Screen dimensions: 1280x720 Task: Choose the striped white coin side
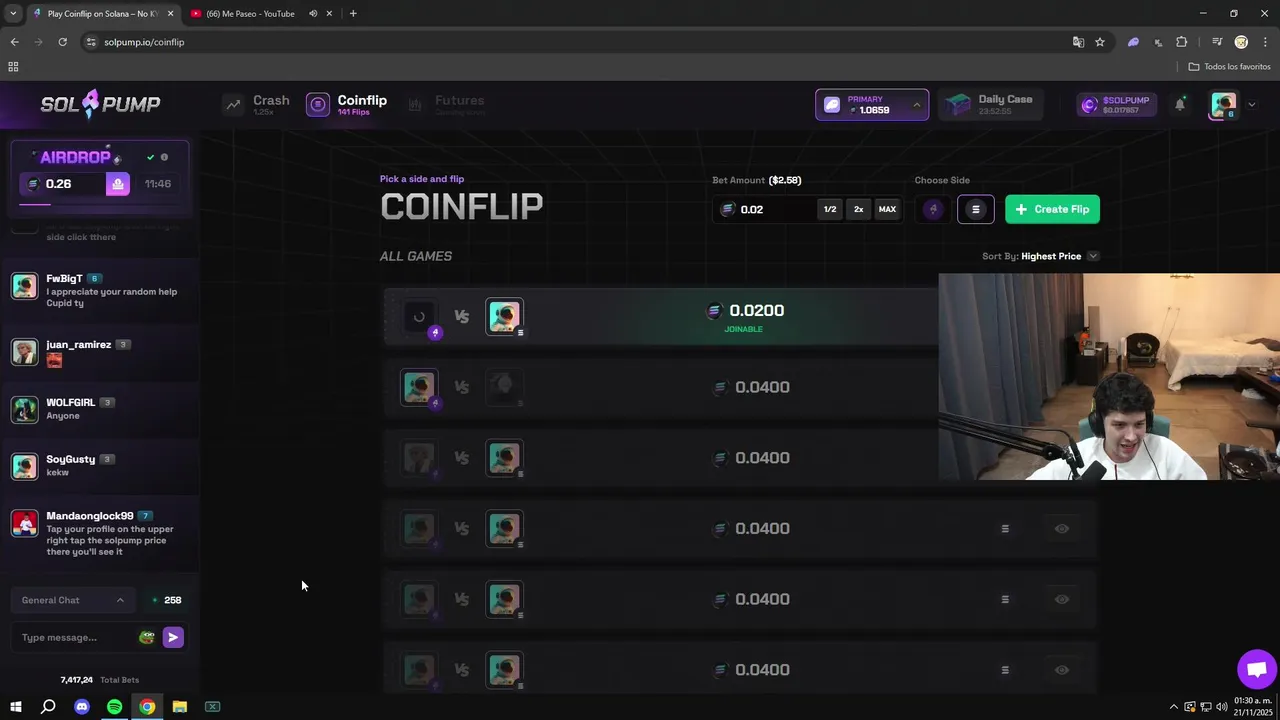pos(976,209)
